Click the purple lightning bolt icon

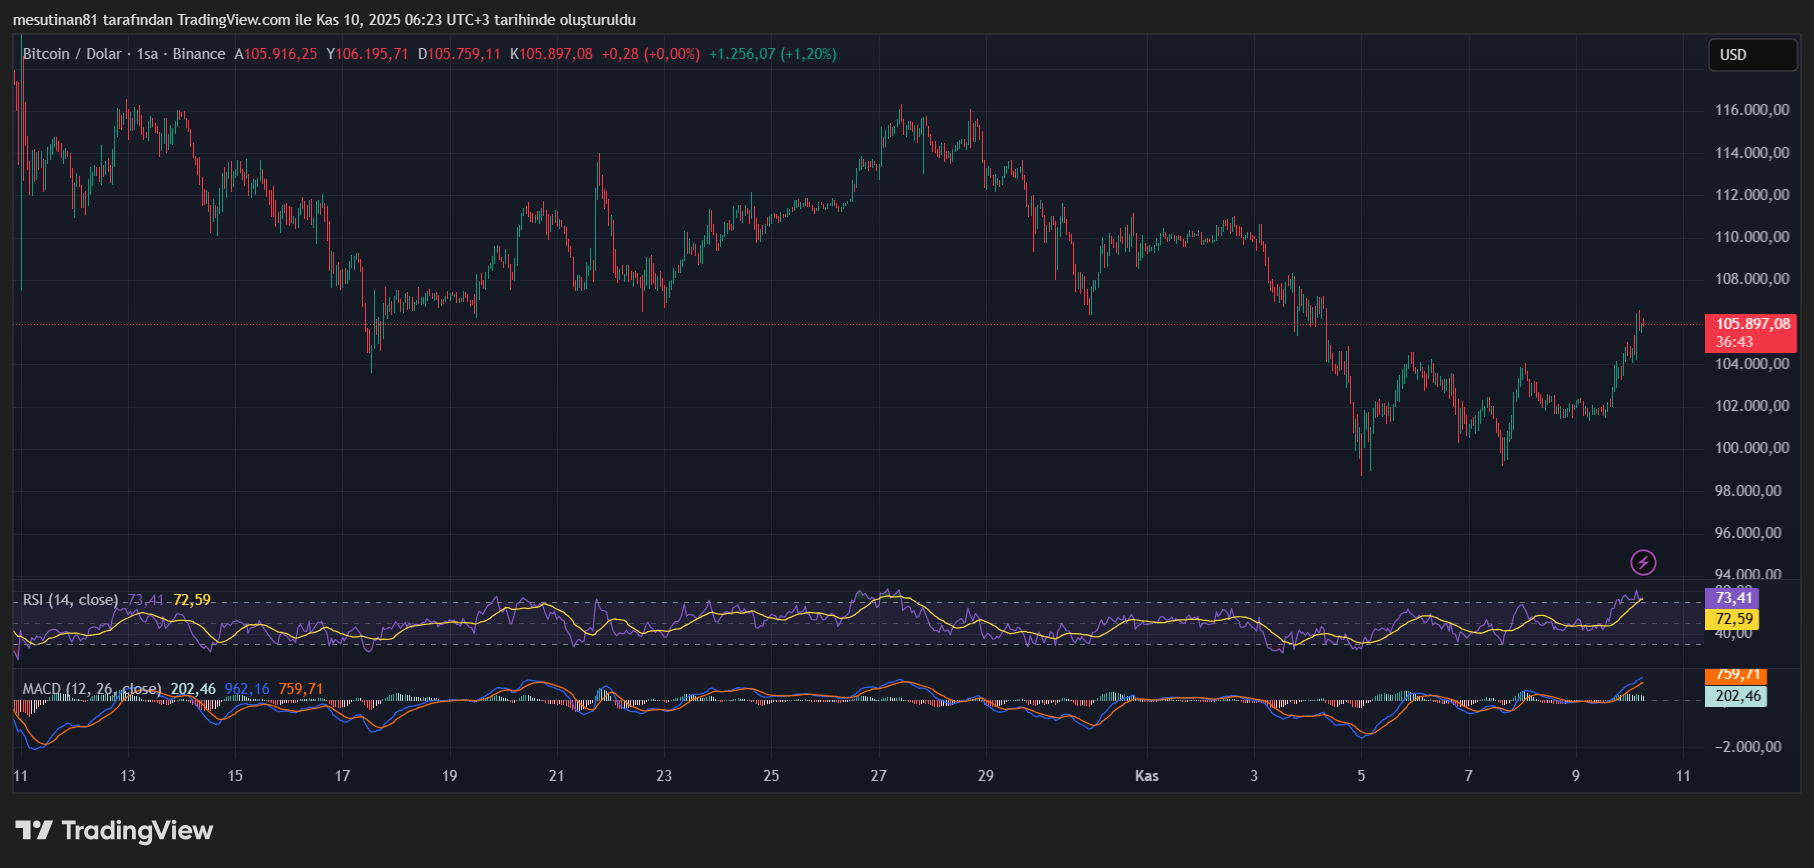click(x=1643, y=562)
